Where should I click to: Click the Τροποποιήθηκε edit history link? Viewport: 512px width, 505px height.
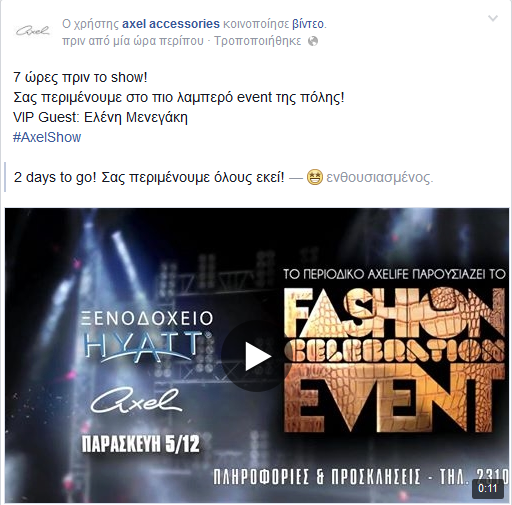pos(257,41)
